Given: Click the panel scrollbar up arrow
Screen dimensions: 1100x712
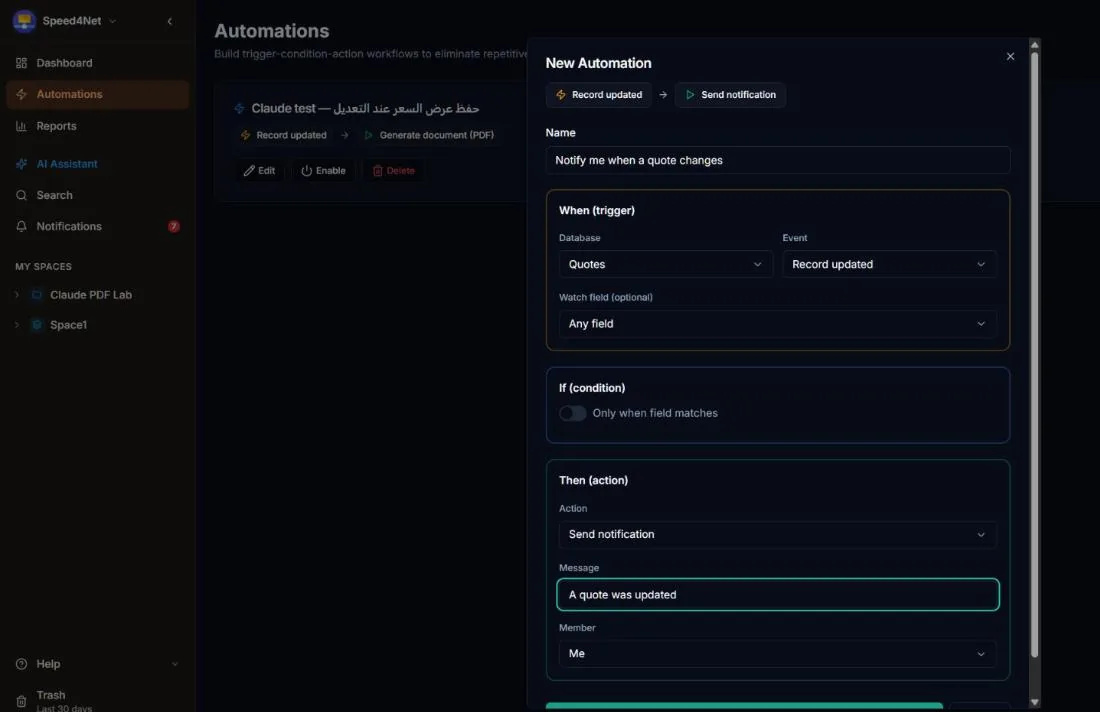Looking at the screenshot, I should click(1034, 44).
